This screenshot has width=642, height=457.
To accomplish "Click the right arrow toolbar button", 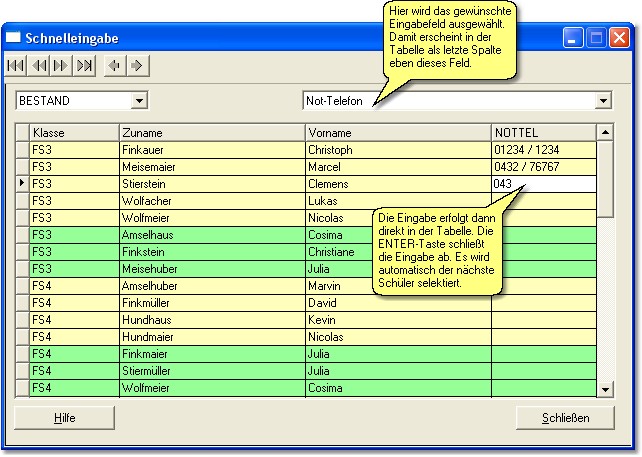I will coord(137,66).
